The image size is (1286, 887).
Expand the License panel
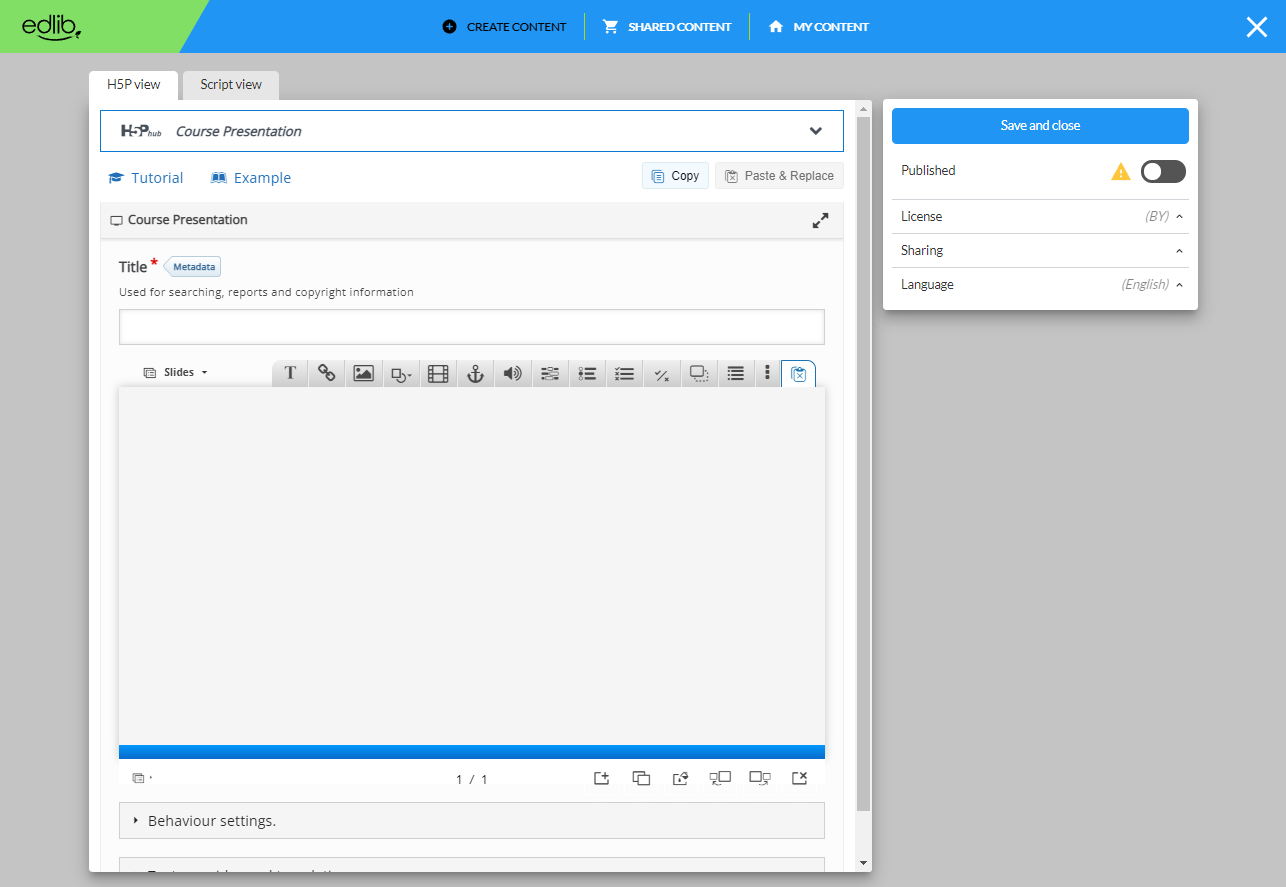tap(1040, 217)
